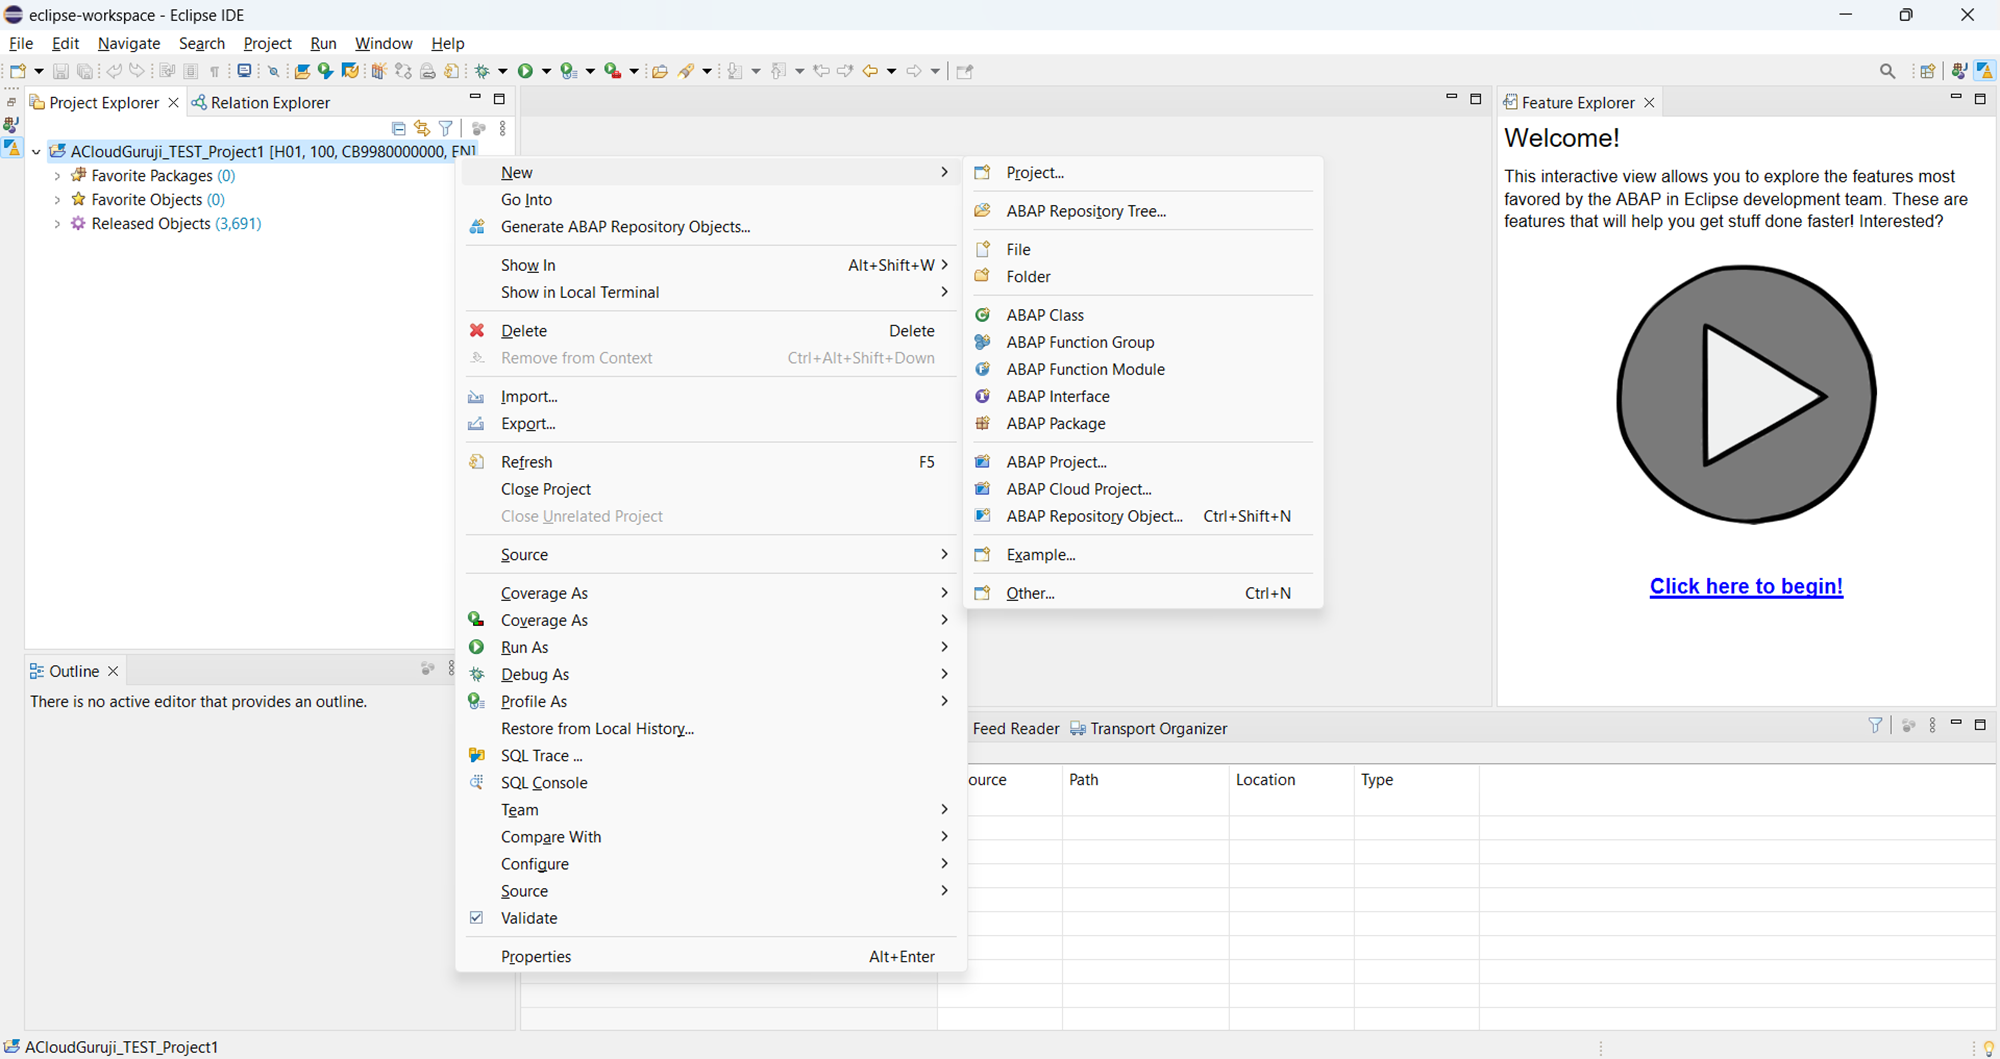Screen dimensions: 2000x1059
Task: Click the Collapse All icon in Project Explorer
Action: (399, 128)
